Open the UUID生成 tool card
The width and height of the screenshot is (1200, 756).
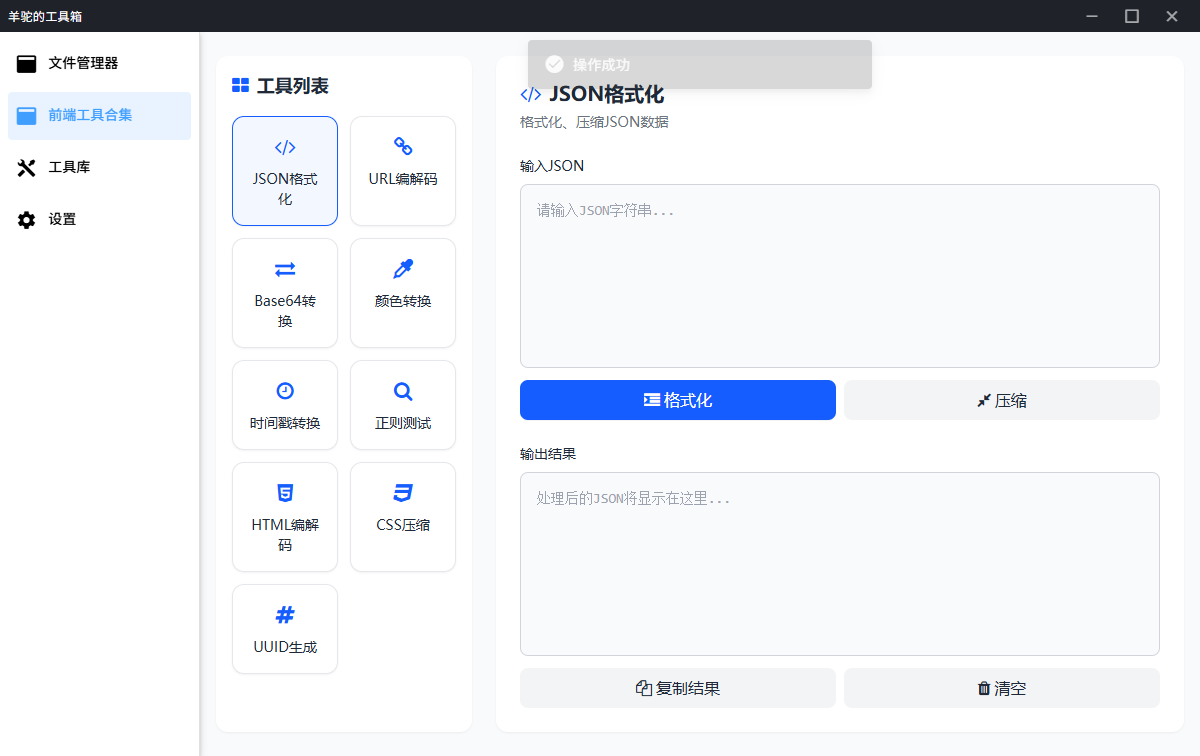(x=285, y=629)
